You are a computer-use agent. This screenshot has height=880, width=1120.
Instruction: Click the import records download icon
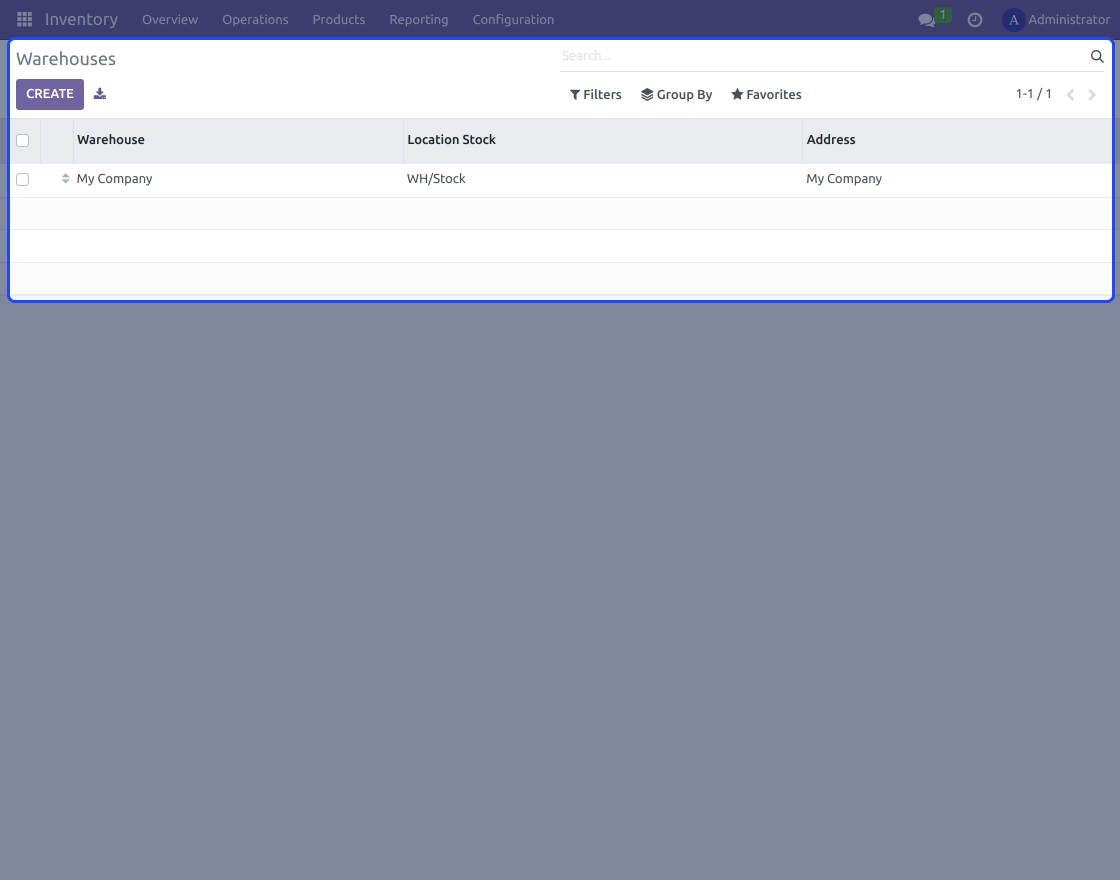(x=100, y=94)
